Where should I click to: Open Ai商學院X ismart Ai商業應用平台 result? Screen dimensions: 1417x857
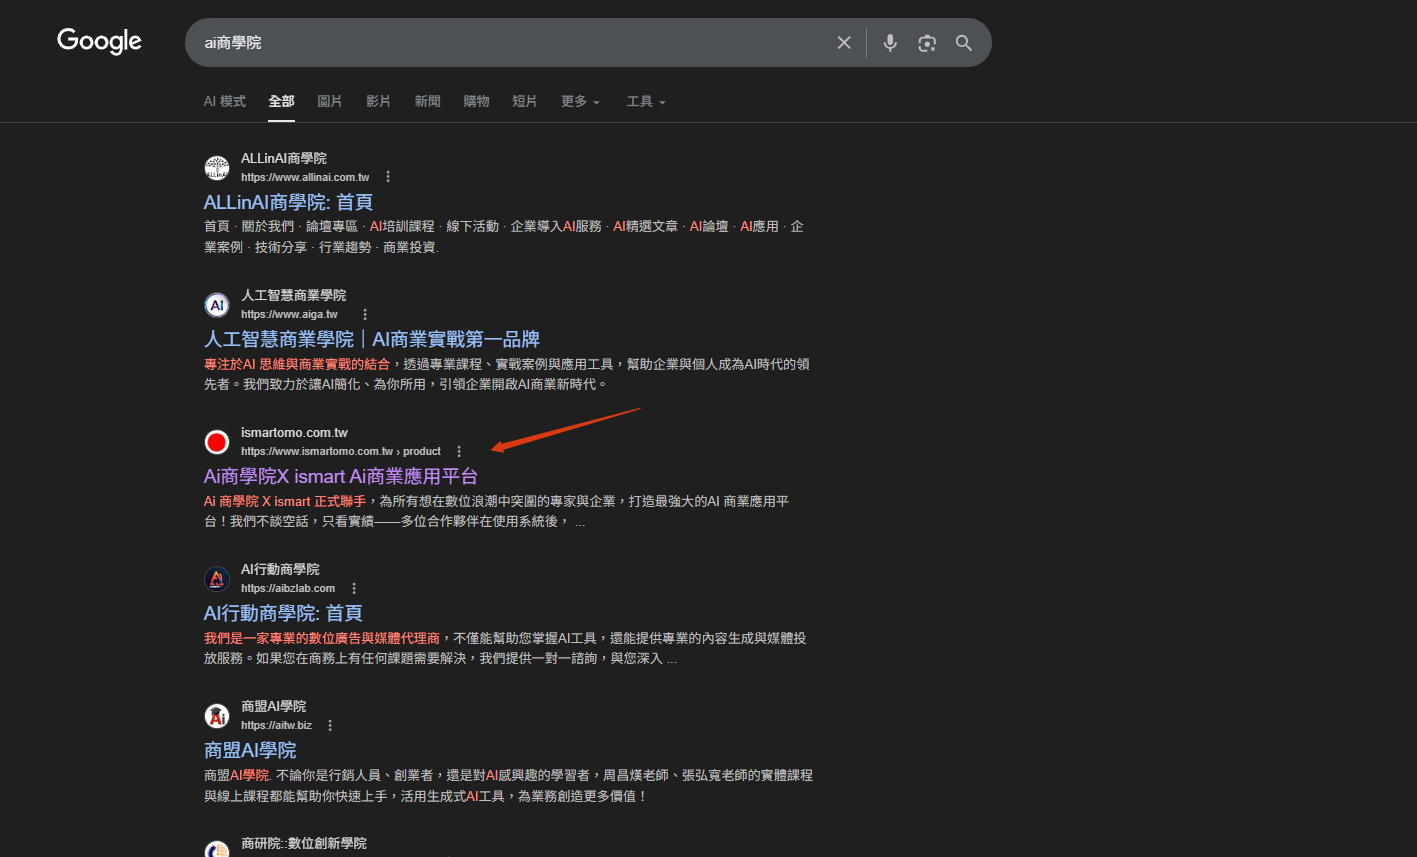(x=341, y=476)
